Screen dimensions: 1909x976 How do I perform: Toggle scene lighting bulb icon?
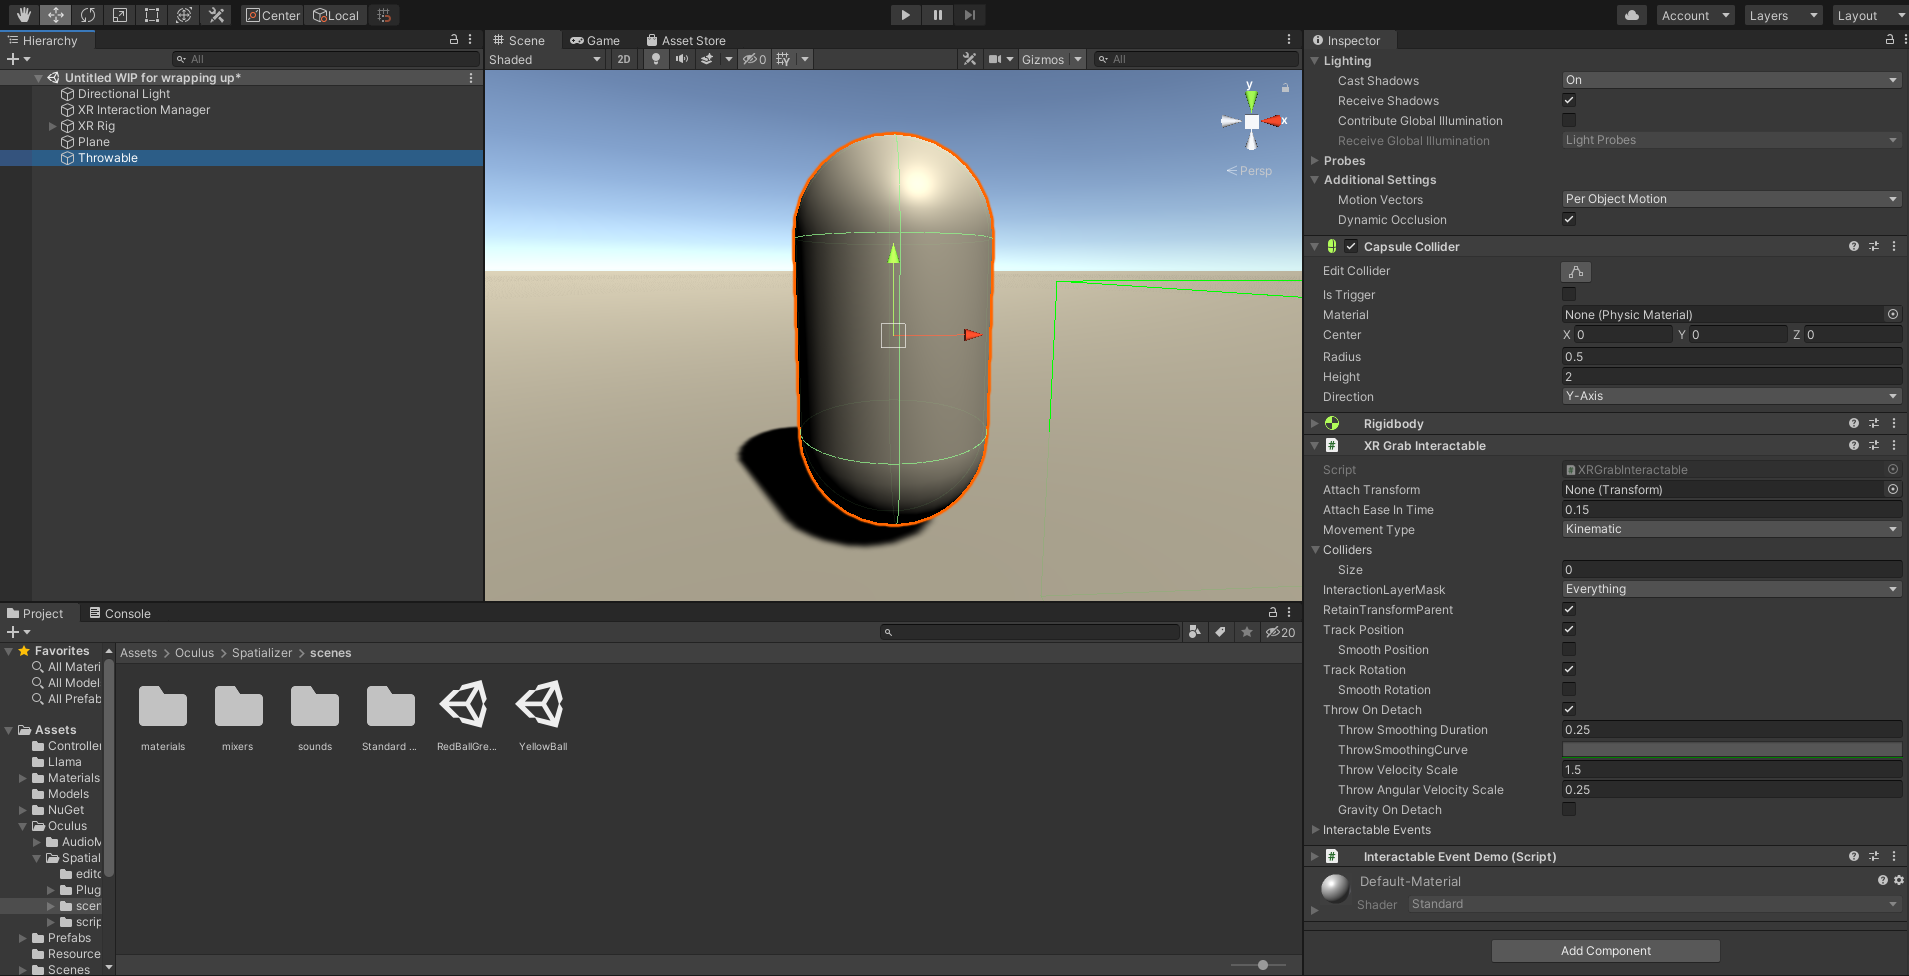[x=655, y=59]
